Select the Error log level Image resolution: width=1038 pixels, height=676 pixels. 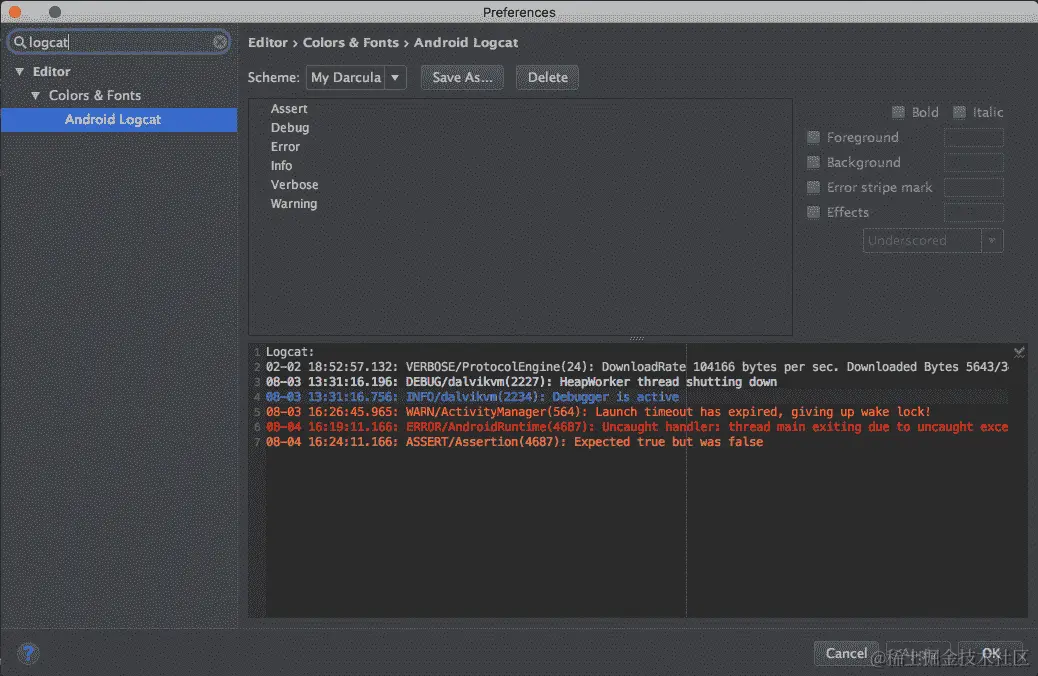[x=285, y=147]
